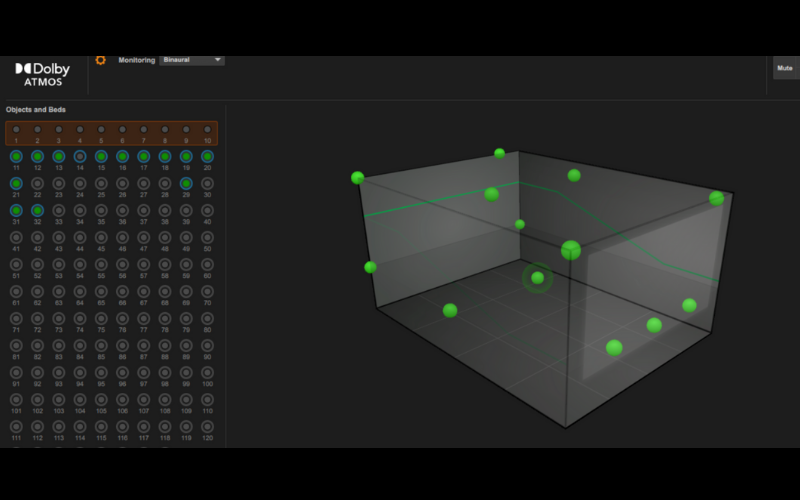This screenshot has height=500, width=800.
Task: Click the Mute button
Action: click(x=784, y=69)
